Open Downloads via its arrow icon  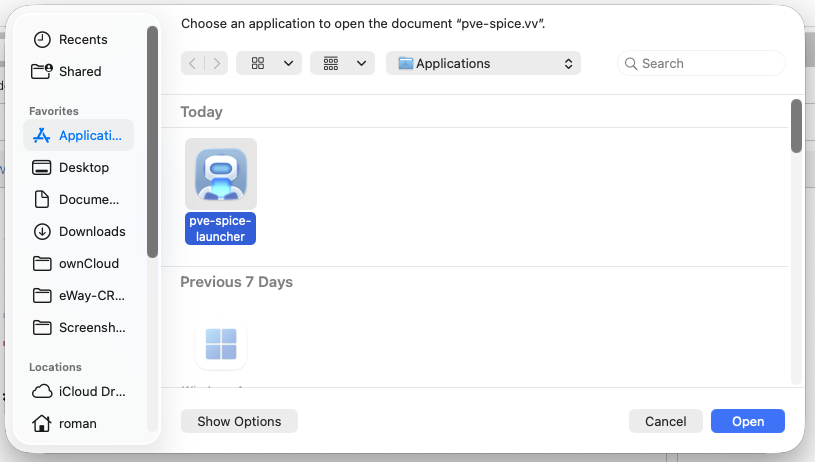click(42, 231)
